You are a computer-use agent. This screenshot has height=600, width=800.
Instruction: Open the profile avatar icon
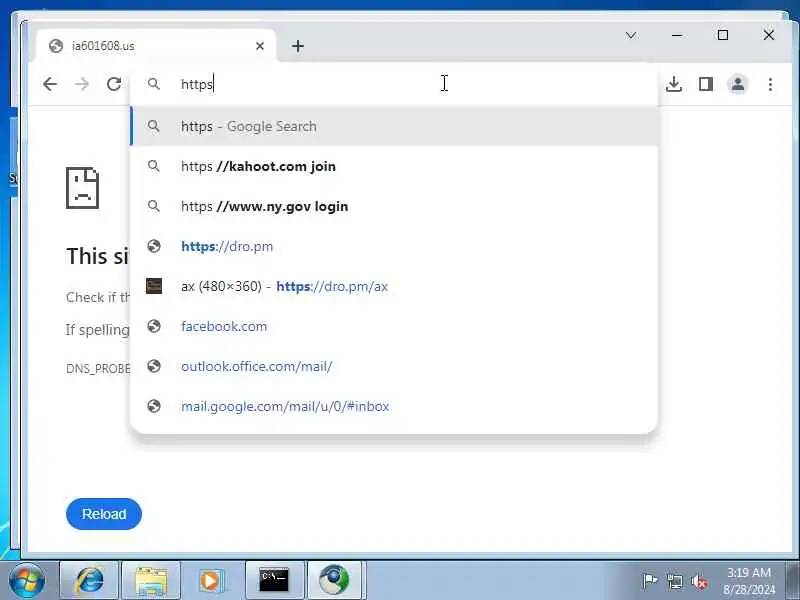[x=738, y=84]
